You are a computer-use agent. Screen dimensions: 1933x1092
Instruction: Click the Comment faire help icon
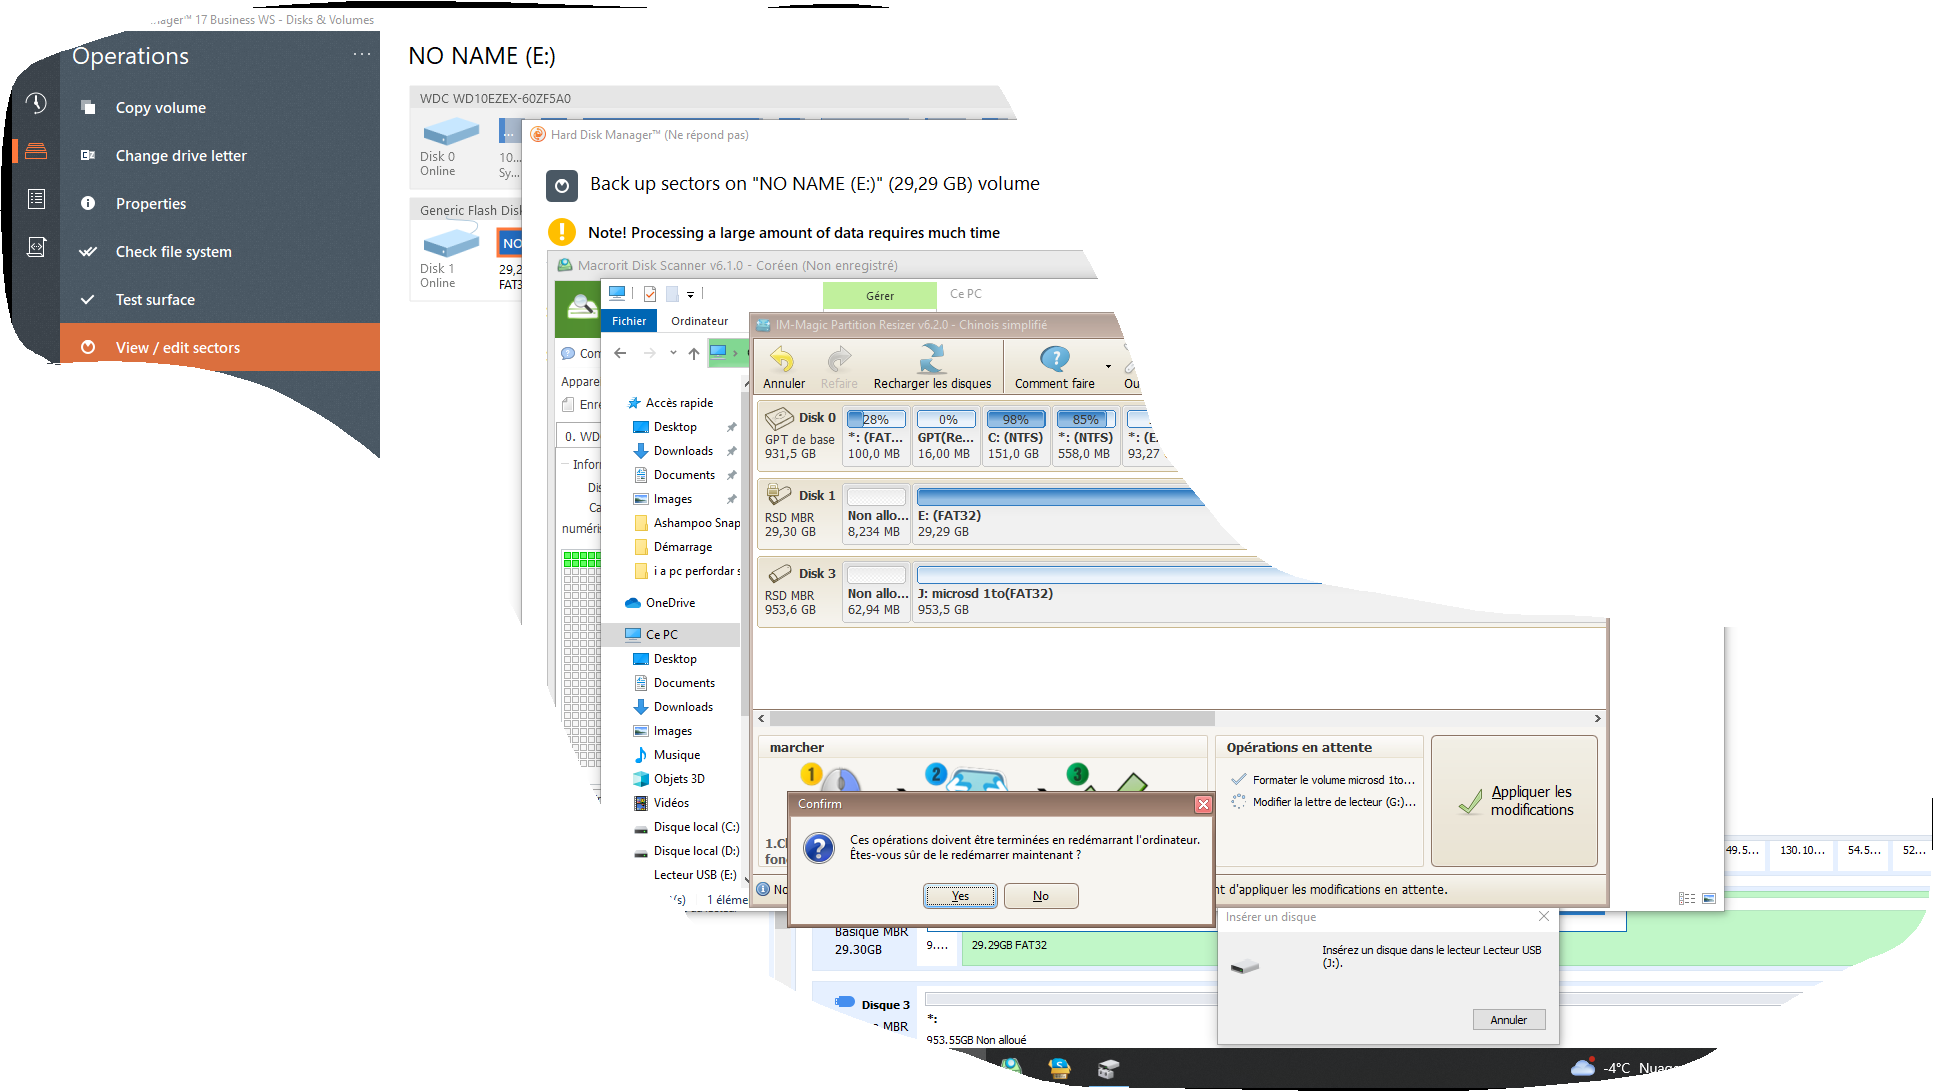pyautogui.click(x=1055, y=358)
